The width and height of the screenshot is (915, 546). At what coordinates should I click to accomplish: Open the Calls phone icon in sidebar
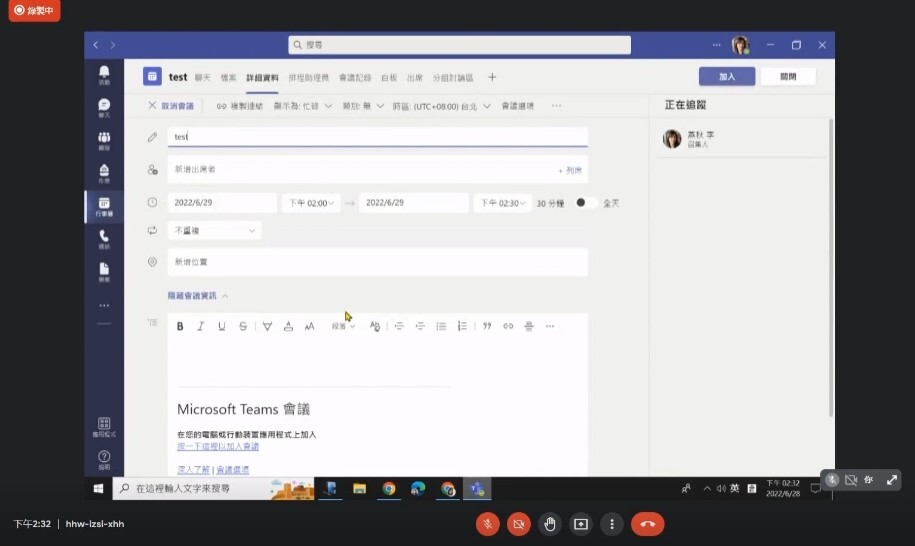point(104,239)
